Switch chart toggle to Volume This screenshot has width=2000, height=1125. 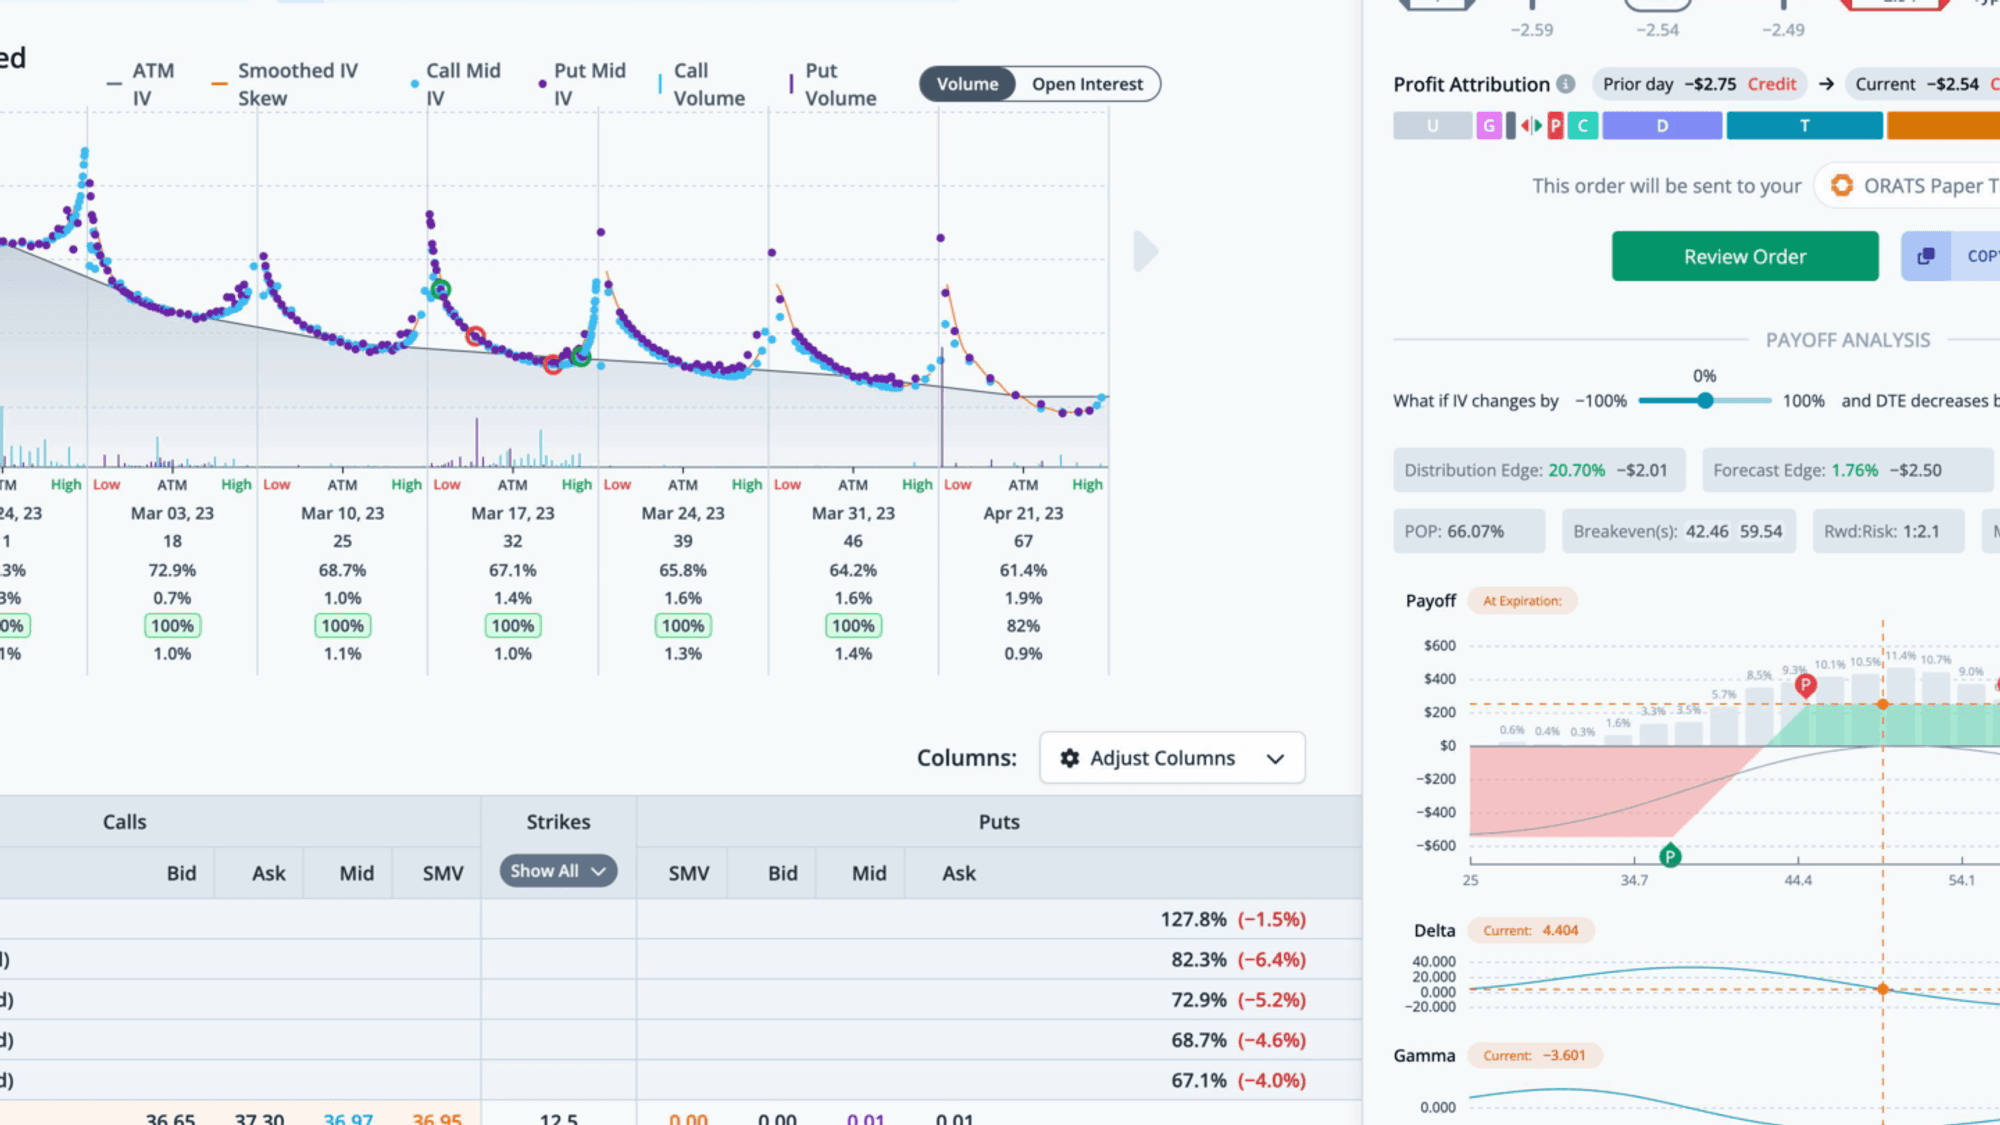tap(967, 84)
